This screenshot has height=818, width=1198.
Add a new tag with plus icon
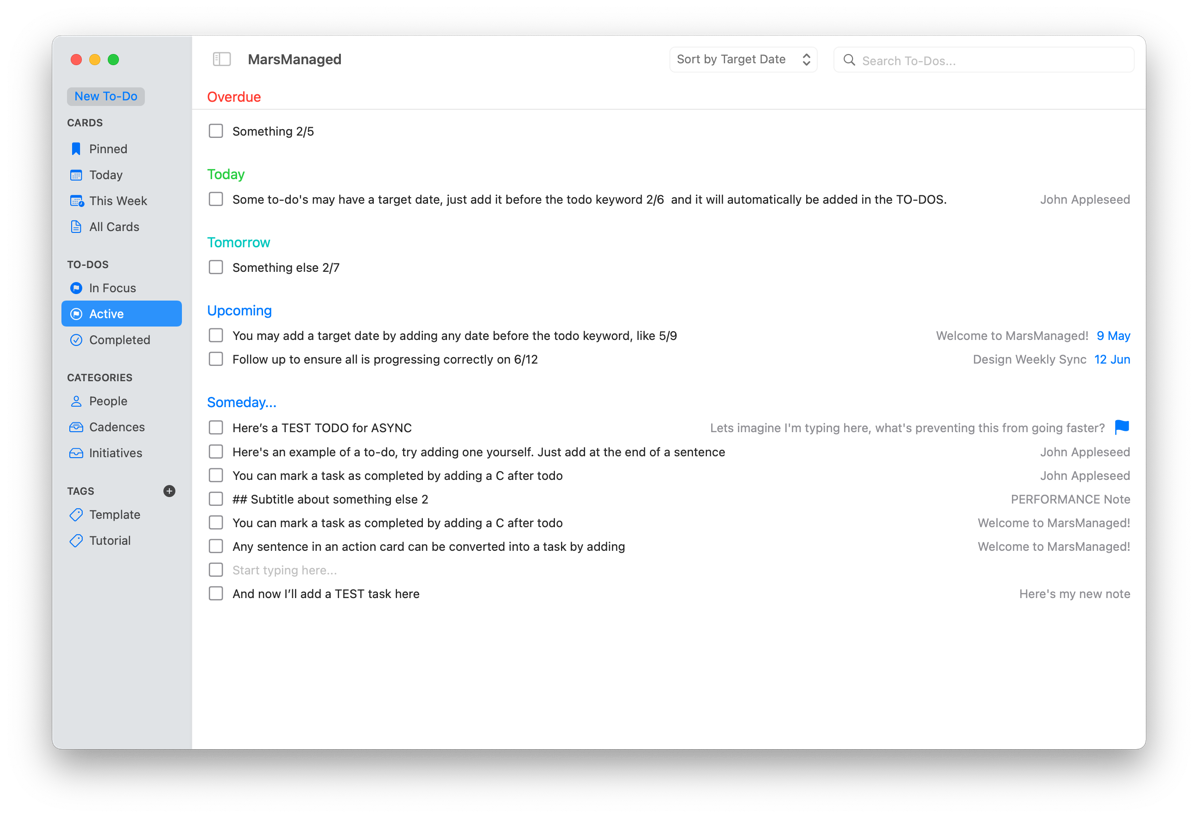pyautogui.click(x=170, y=491)
